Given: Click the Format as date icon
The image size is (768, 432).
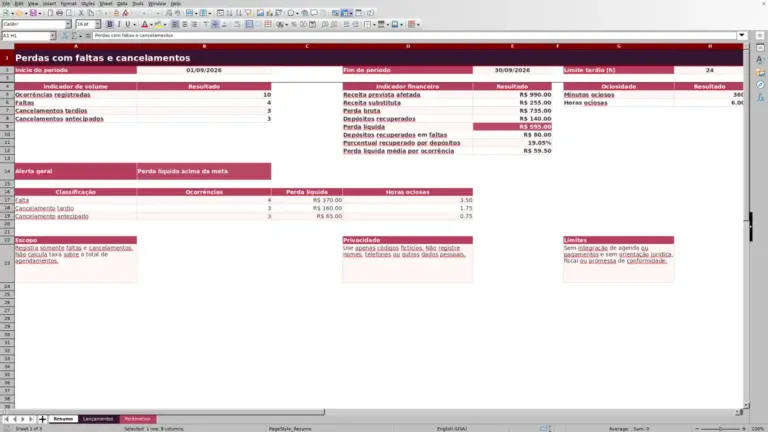Looking at the screenshot, I should 312,24.
